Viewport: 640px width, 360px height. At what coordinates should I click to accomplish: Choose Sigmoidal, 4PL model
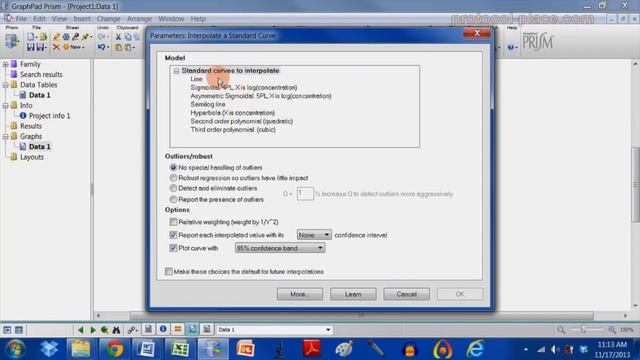click(x=244, y=88)
